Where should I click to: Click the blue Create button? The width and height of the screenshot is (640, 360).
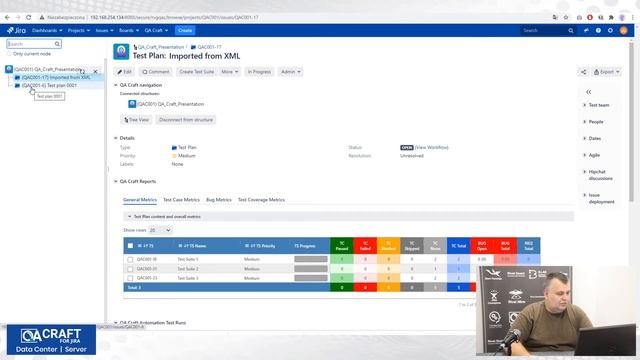point(185,31)
